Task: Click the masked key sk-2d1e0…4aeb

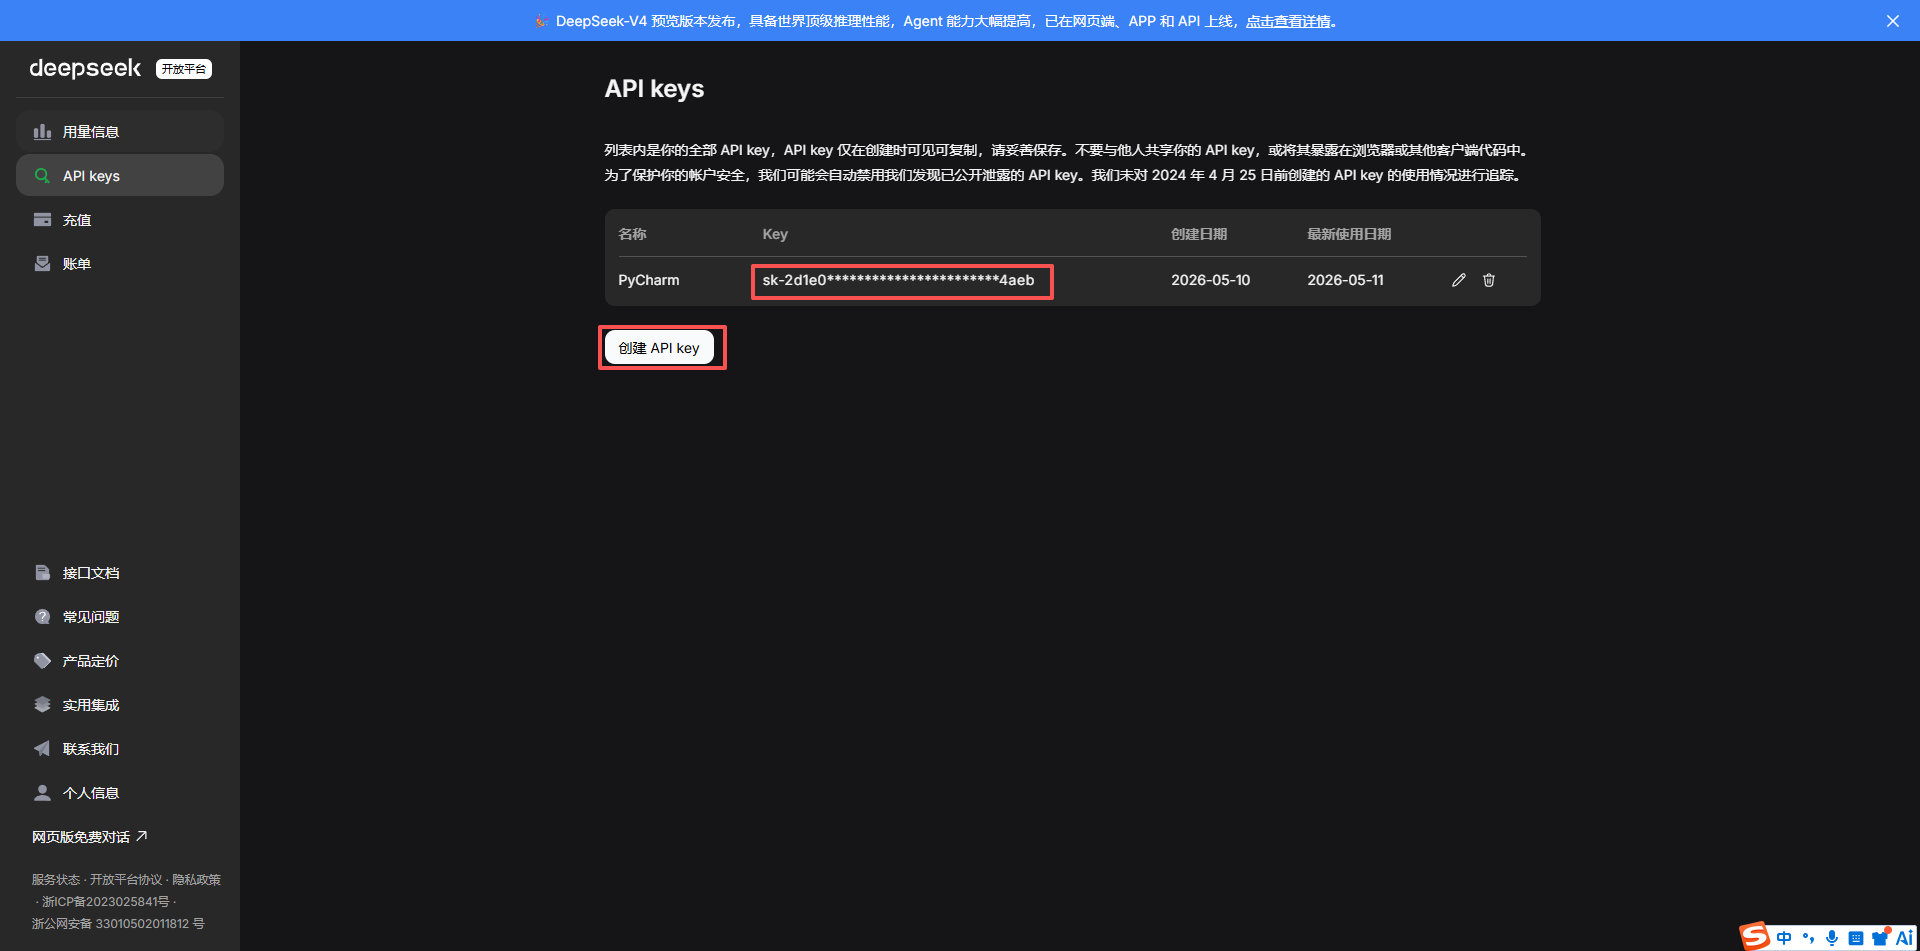Action: 898,280
